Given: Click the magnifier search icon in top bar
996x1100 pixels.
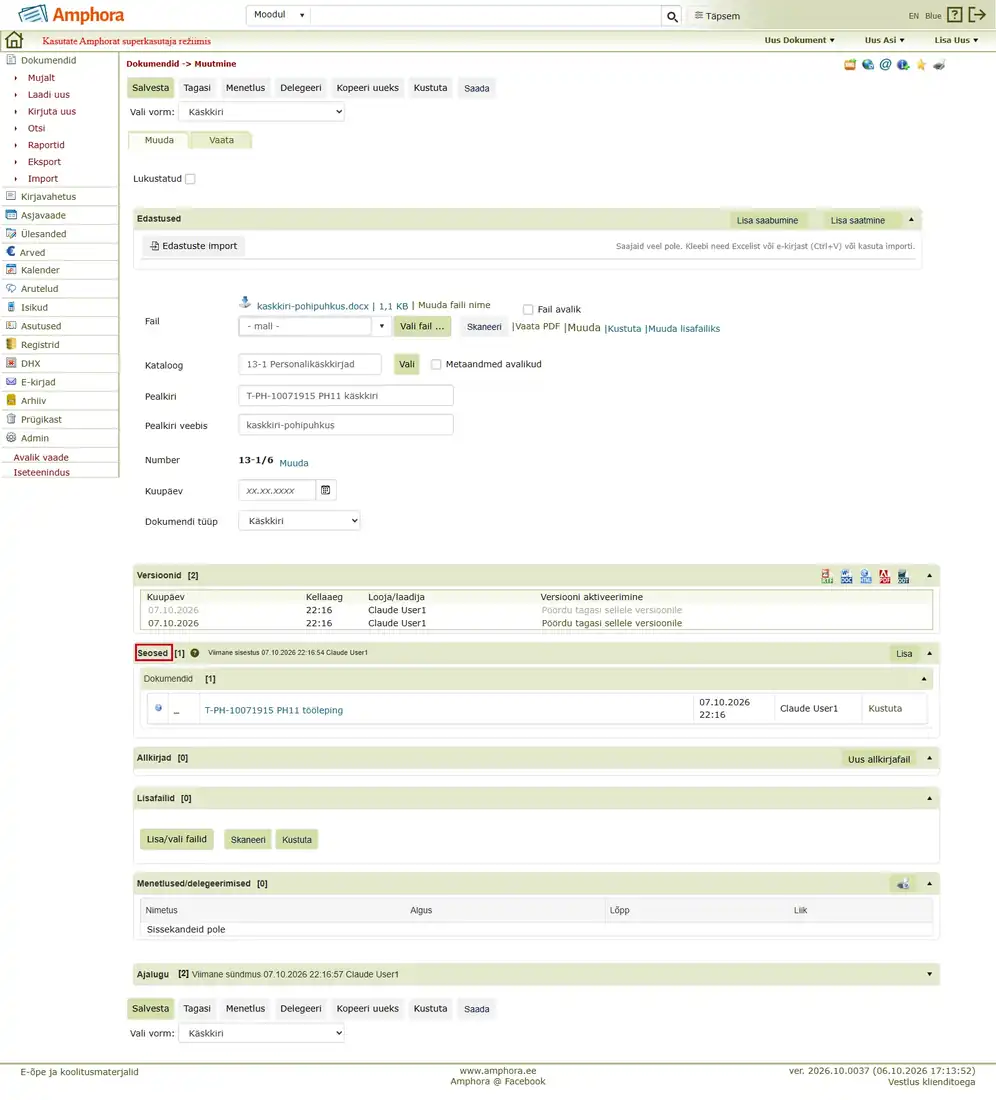Looking at the screenshot, I should pos(672,16).
